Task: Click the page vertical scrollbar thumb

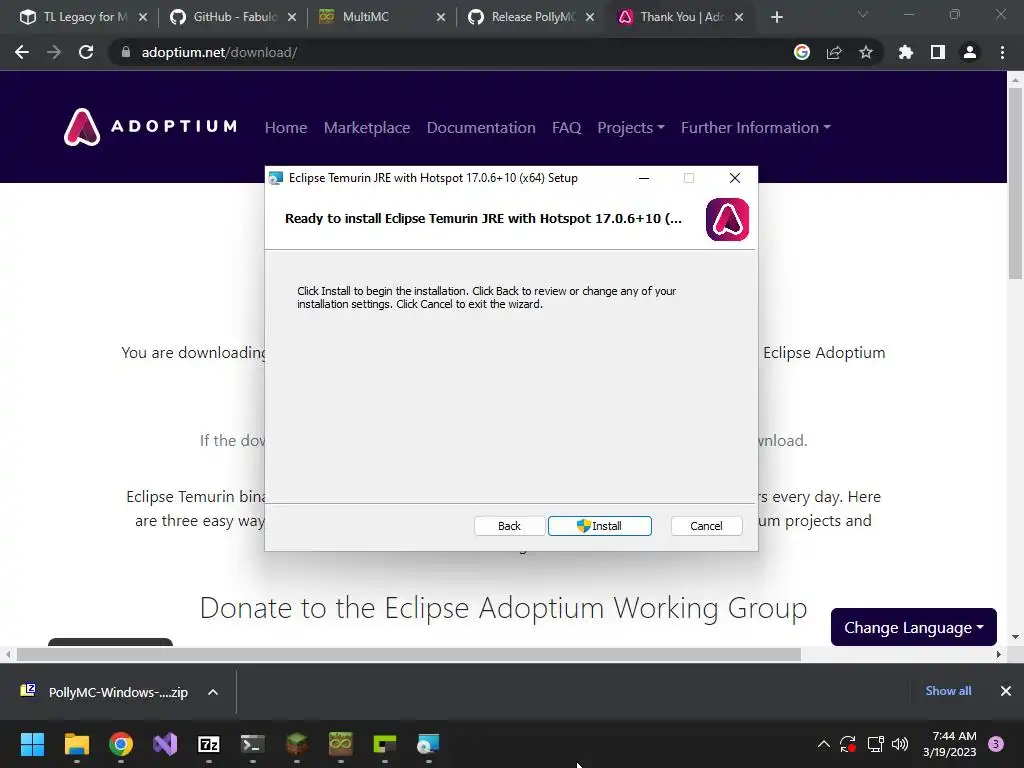Action: click(x=1015, y=183)
